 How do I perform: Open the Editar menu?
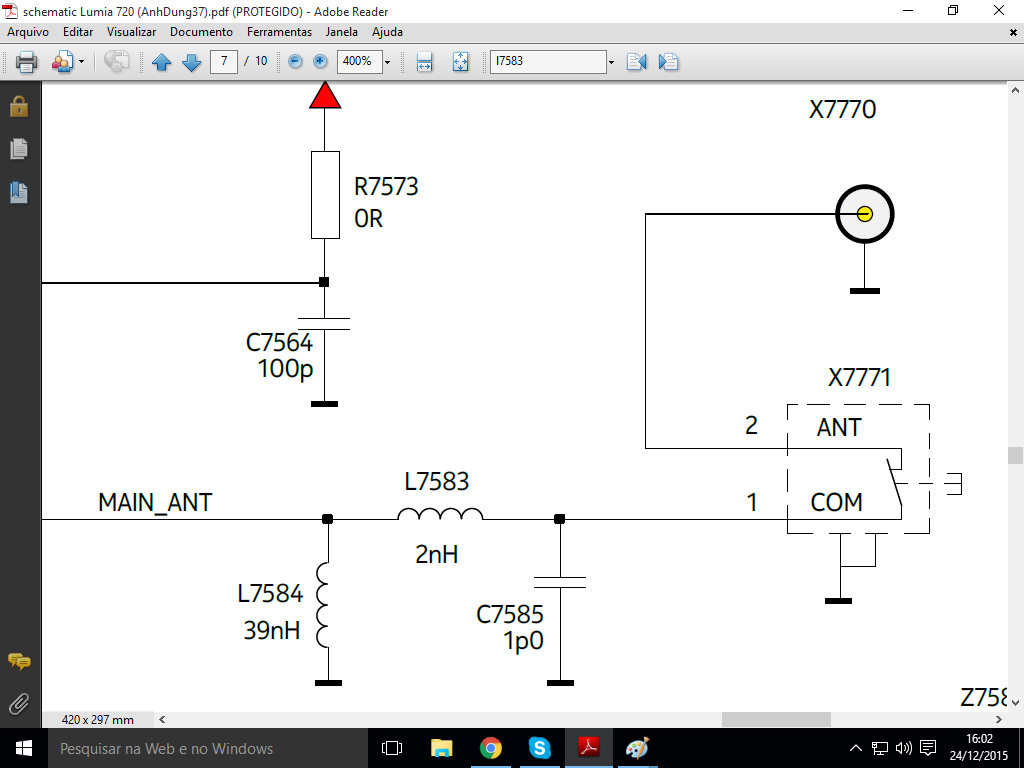[x=78, y=32]
